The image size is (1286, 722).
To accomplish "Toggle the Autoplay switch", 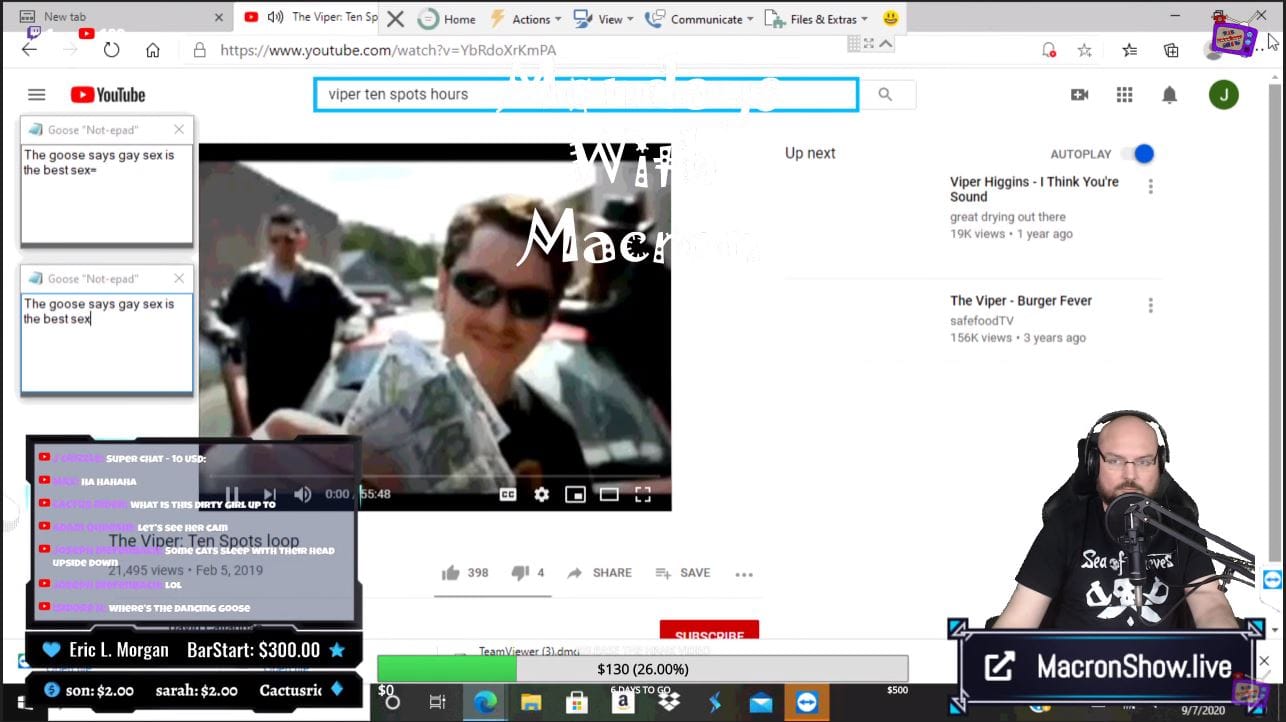I will click(1138, 154).
